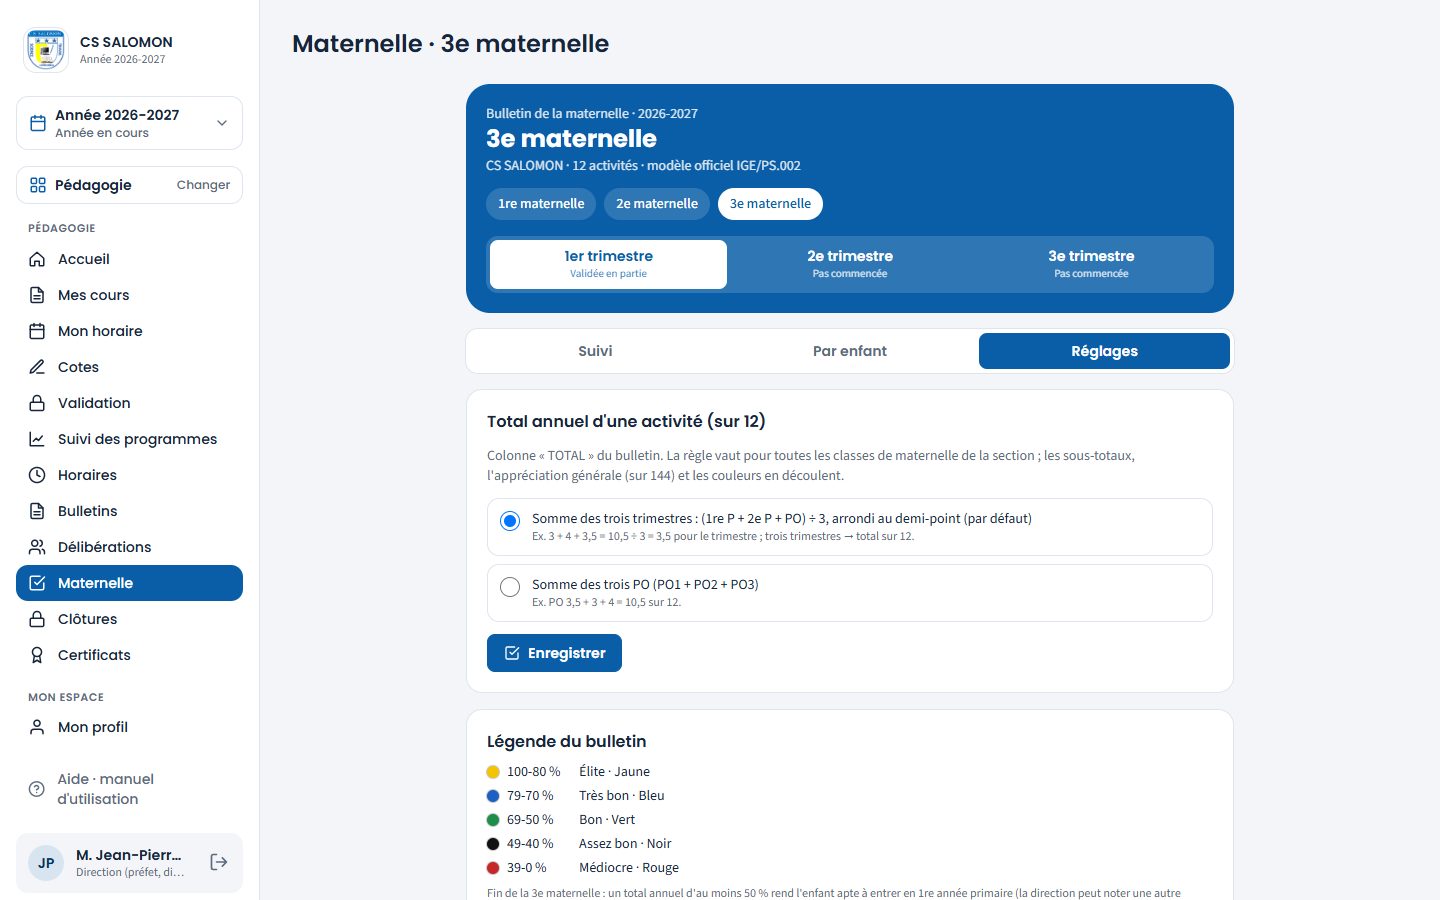Image resolution: width=1440 pixels, height=900 pixels.
Task: Open the Réglages tab
Action: click(x=1104, y=351)
